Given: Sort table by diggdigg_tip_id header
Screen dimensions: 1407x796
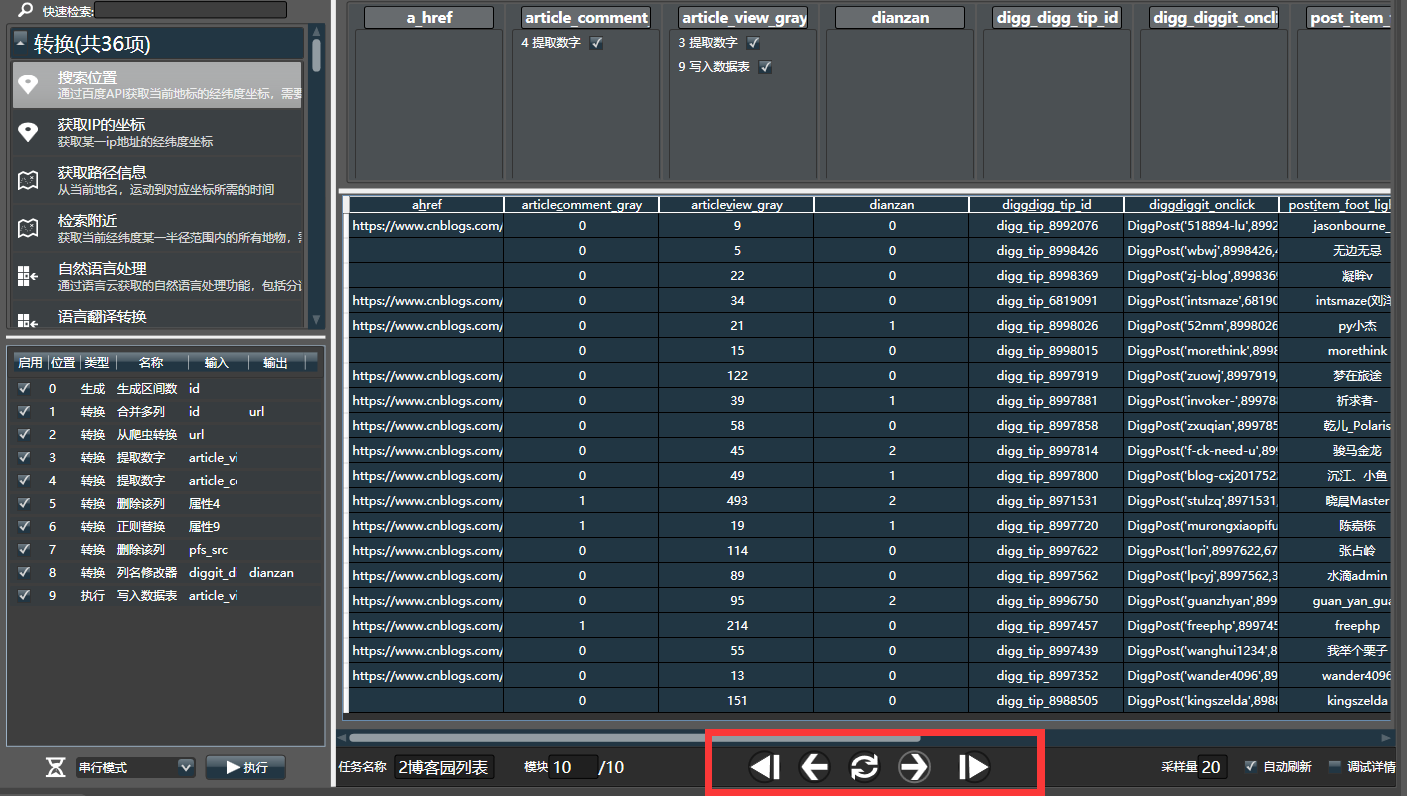Looking at the screenshot, I should pyautogui.click(x=1046, y=204).
